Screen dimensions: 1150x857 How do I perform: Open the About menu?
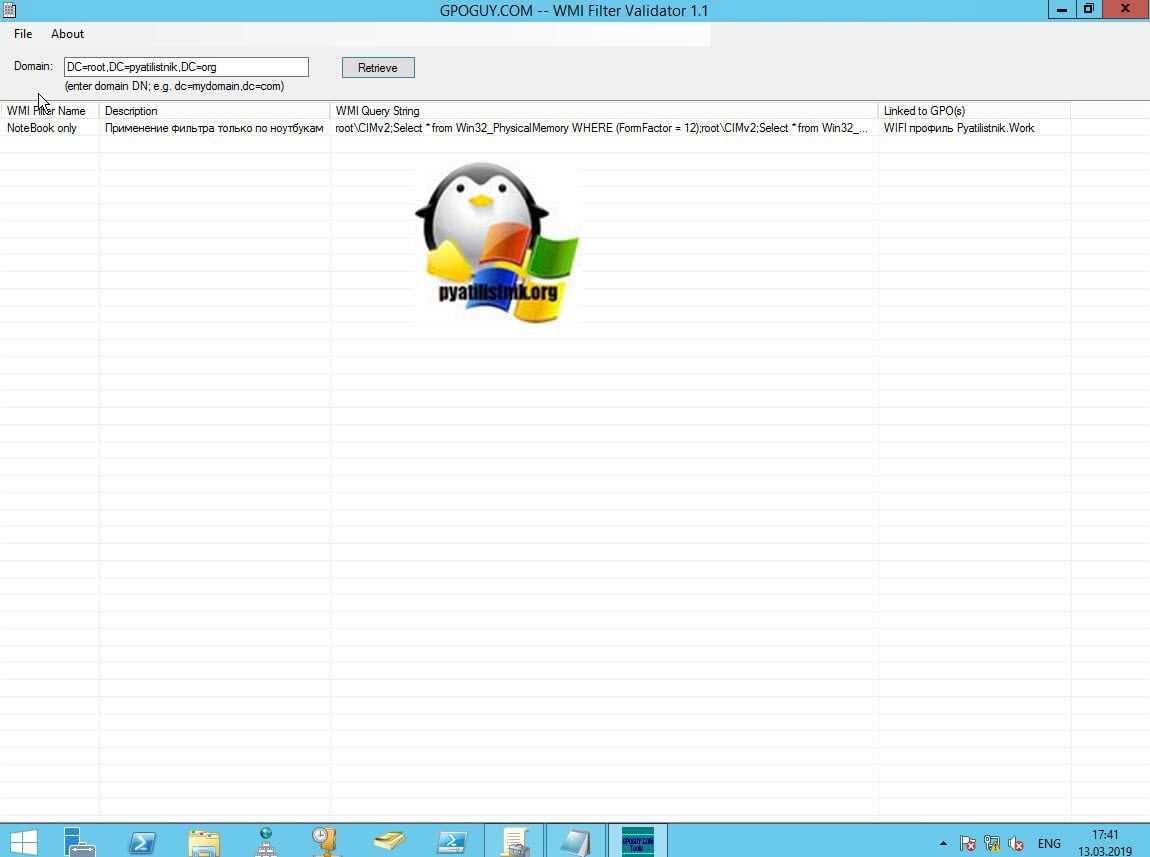coord(68,34)
